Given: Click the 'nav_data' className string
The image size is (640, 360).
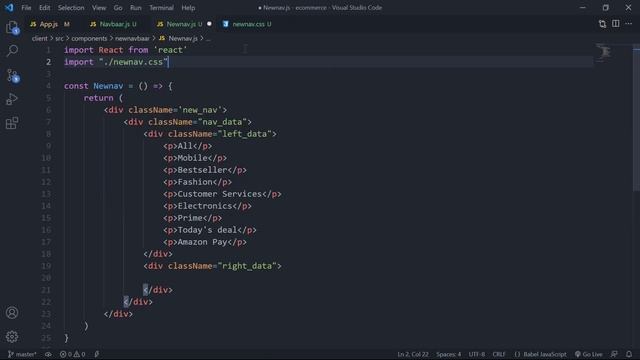Looking at the screenshot, I should pos(222,122).
